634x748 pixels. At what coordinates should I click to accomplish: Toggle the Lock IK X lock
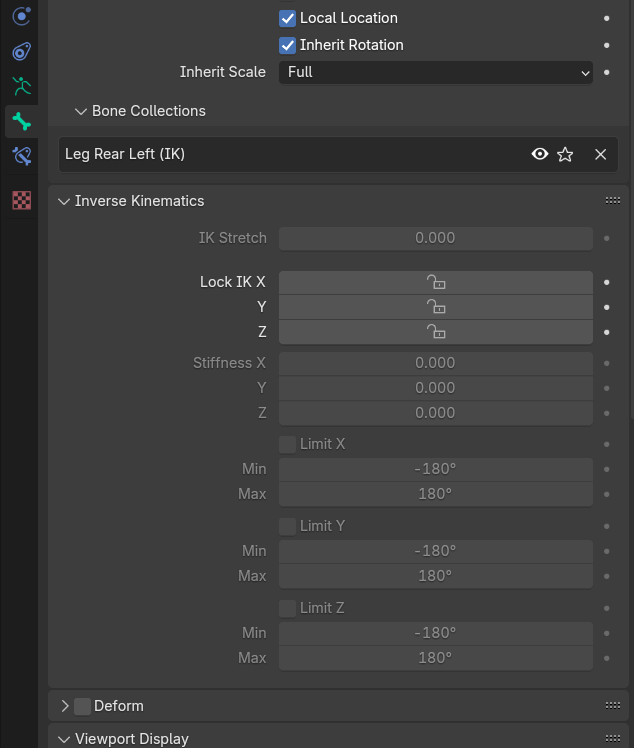435,282
